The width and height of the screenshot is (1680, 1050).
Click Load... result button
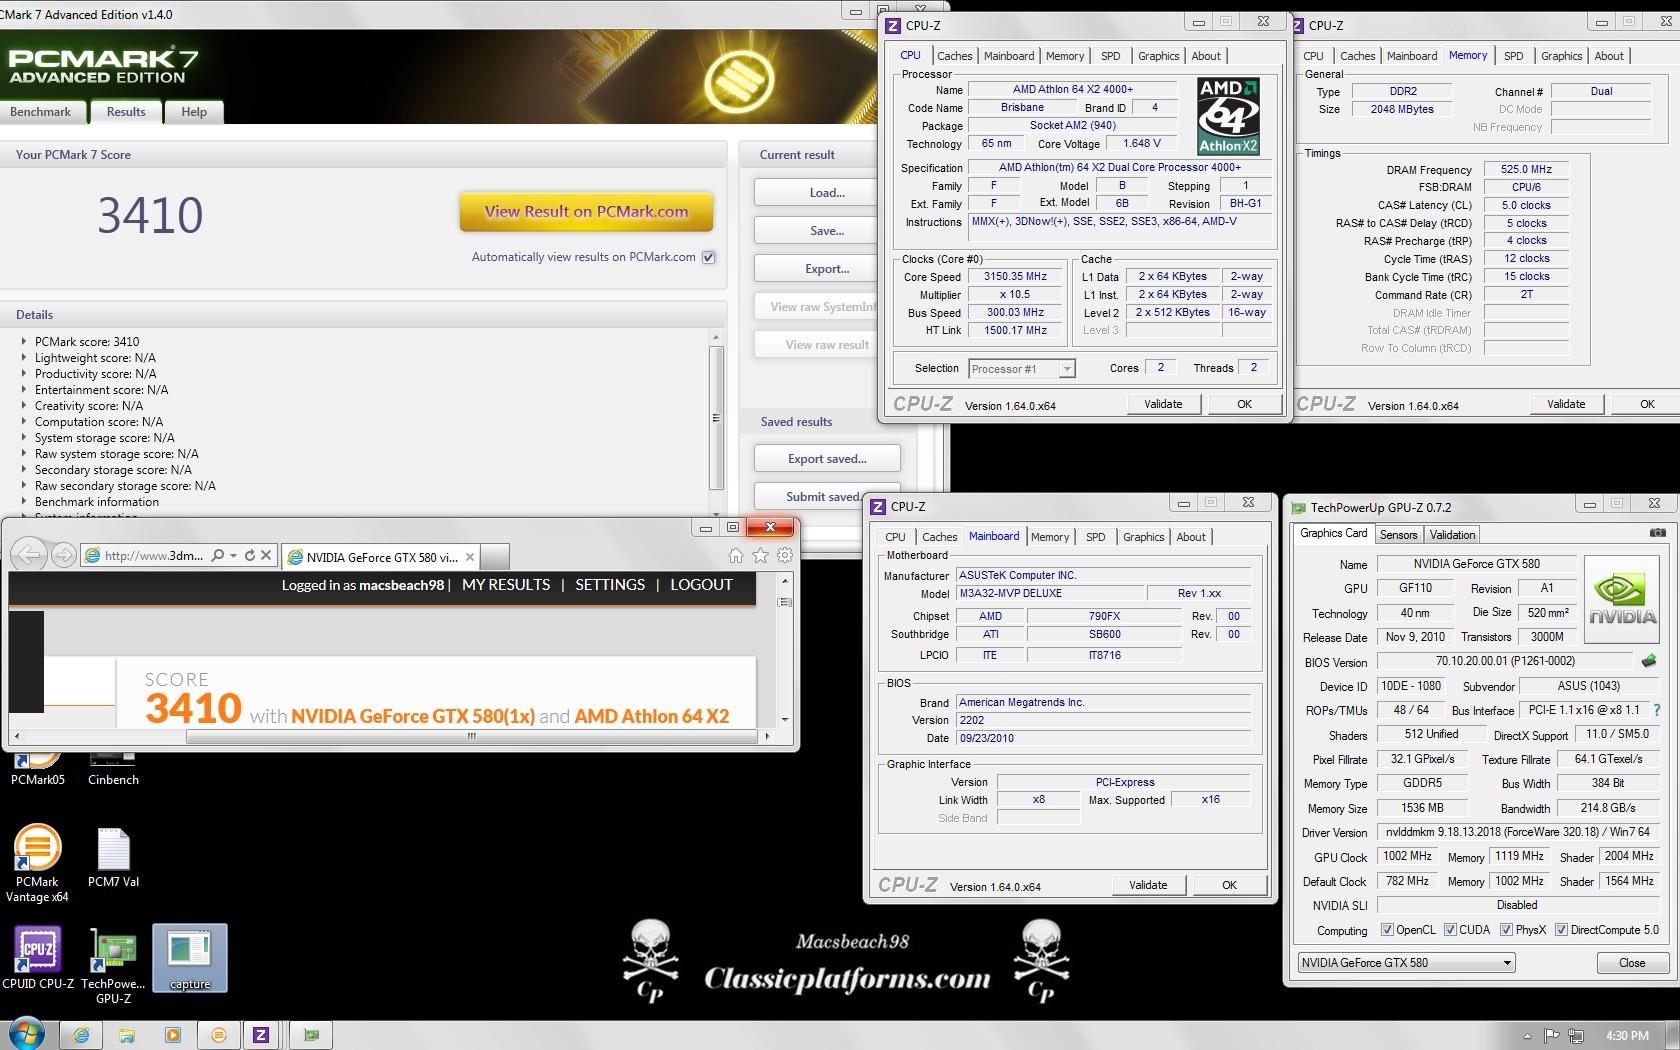pyautogui.click(x=826, y=193)
